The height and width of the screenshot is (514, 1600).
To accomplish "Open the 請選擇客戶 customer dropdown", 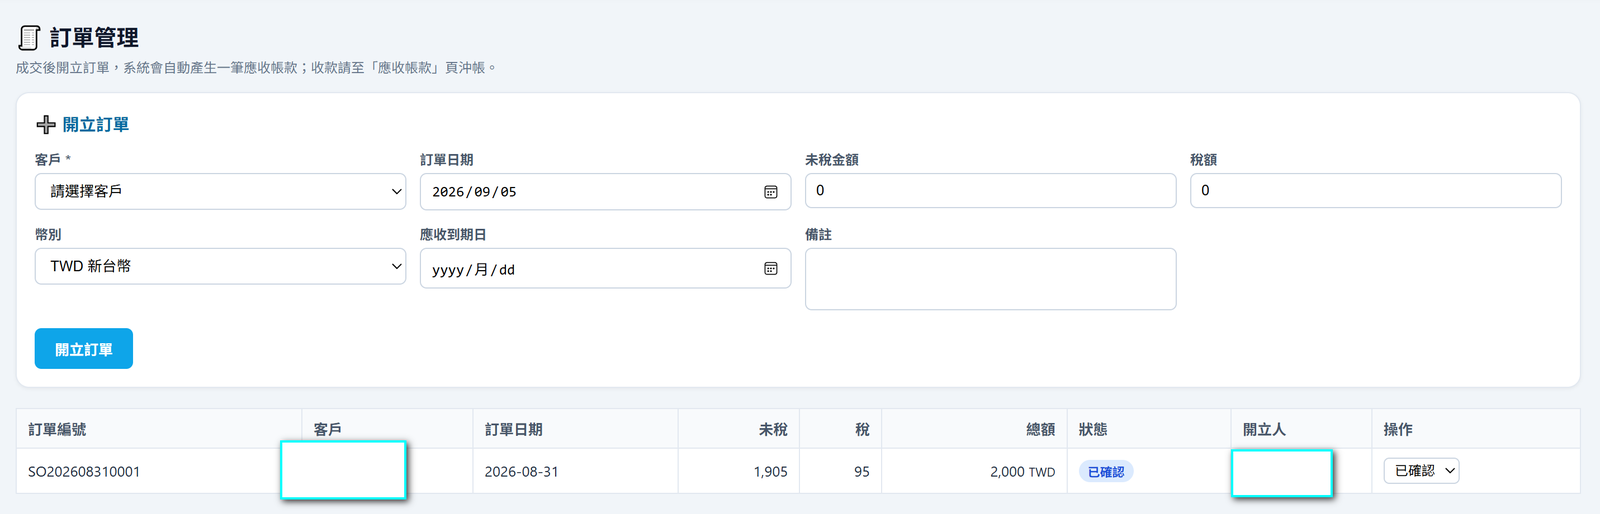I will (220, 191).
